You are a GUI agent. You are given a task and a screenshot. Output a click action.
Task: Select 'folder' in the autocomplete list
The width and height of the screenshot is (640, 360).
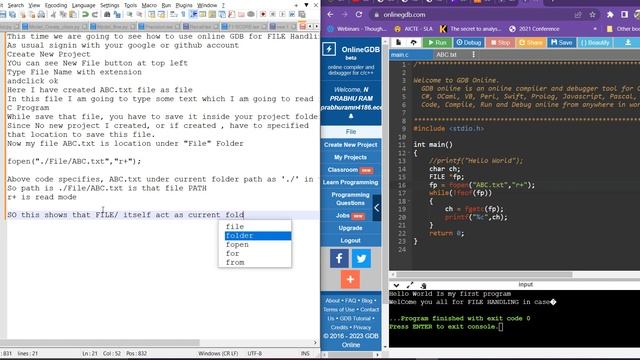(258, 236)
